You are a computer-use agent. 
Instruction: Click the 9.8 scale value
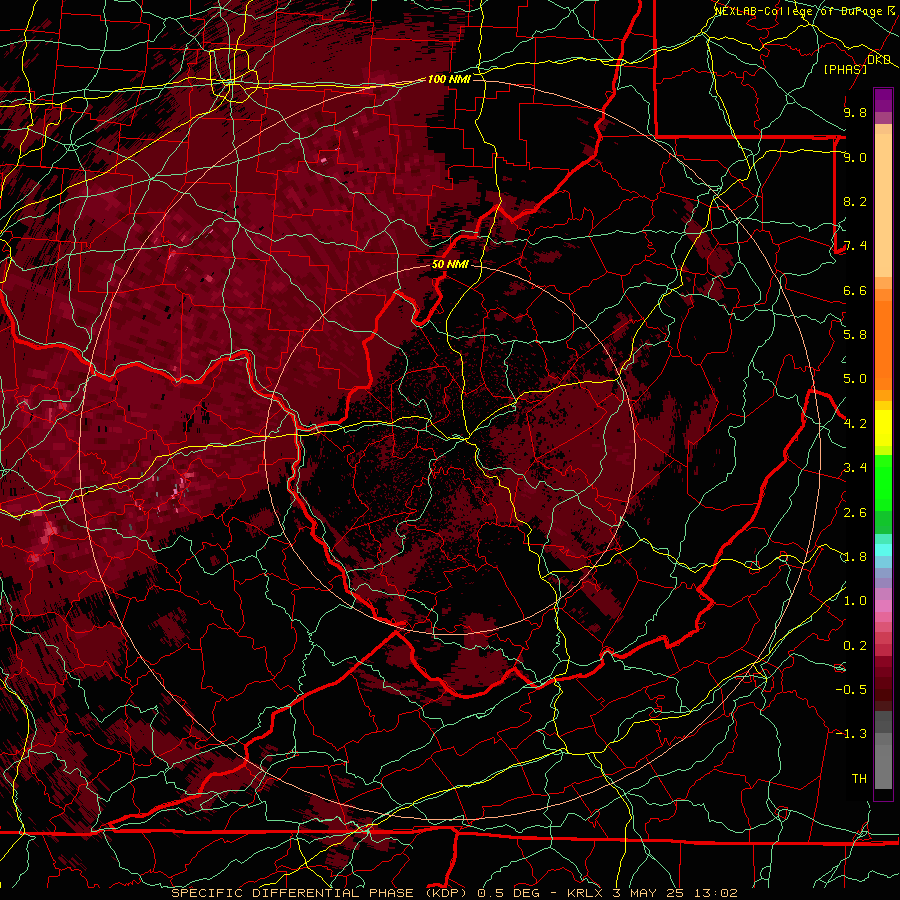pos(855,112)
